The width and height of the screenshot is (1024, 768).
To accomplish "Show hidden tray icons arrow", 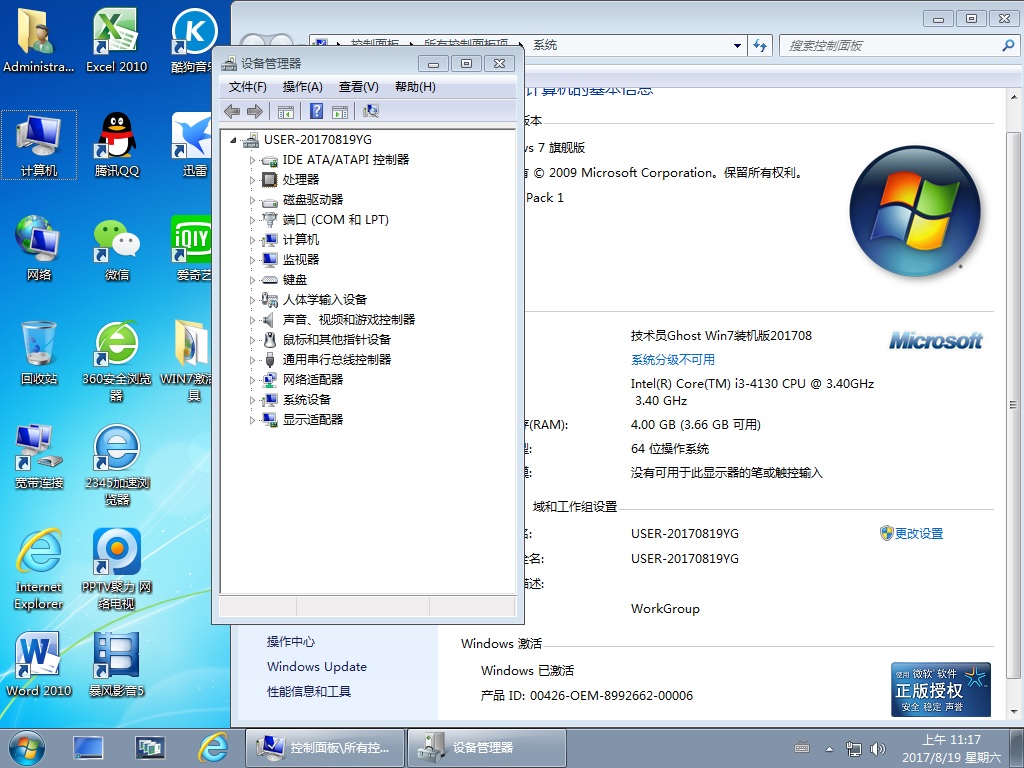I will coord(829,749).
